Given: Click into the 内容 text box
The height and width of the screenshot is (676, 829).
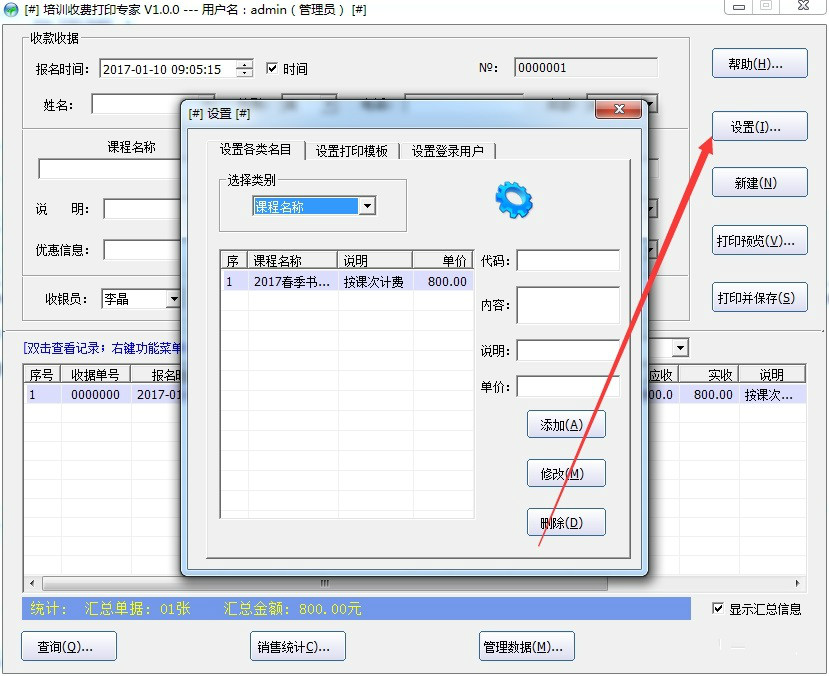Looking at the screenshot, I should point(568,305).
